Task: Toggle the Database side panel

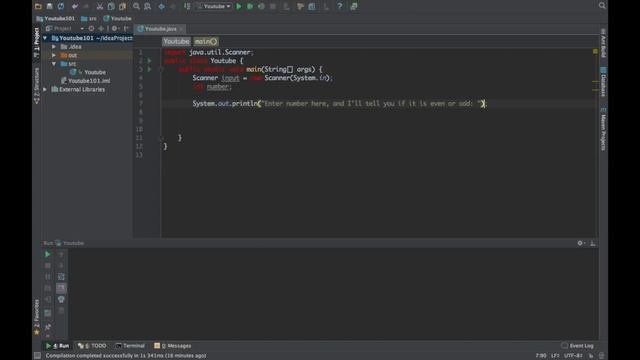Action: coord(603,82)
